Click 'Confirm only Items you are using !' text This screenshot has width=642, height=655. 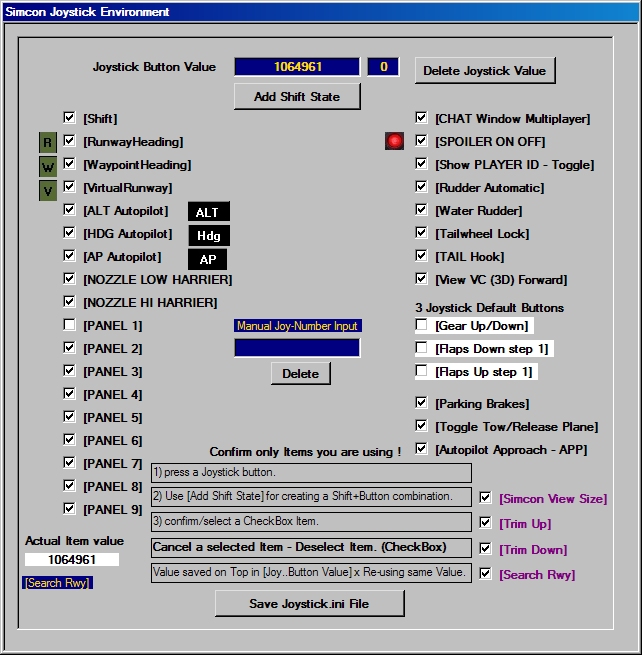(x=305, y=452)
